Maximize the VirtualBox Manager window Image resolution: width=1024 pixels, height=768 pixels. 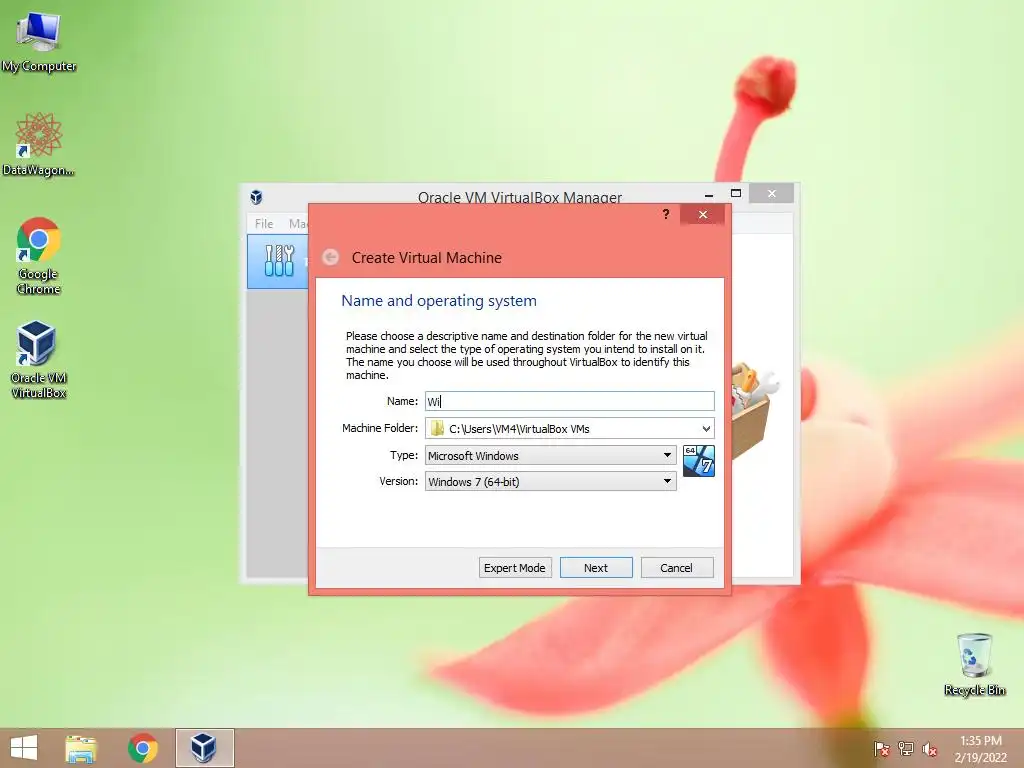click(x=736, y=193)
